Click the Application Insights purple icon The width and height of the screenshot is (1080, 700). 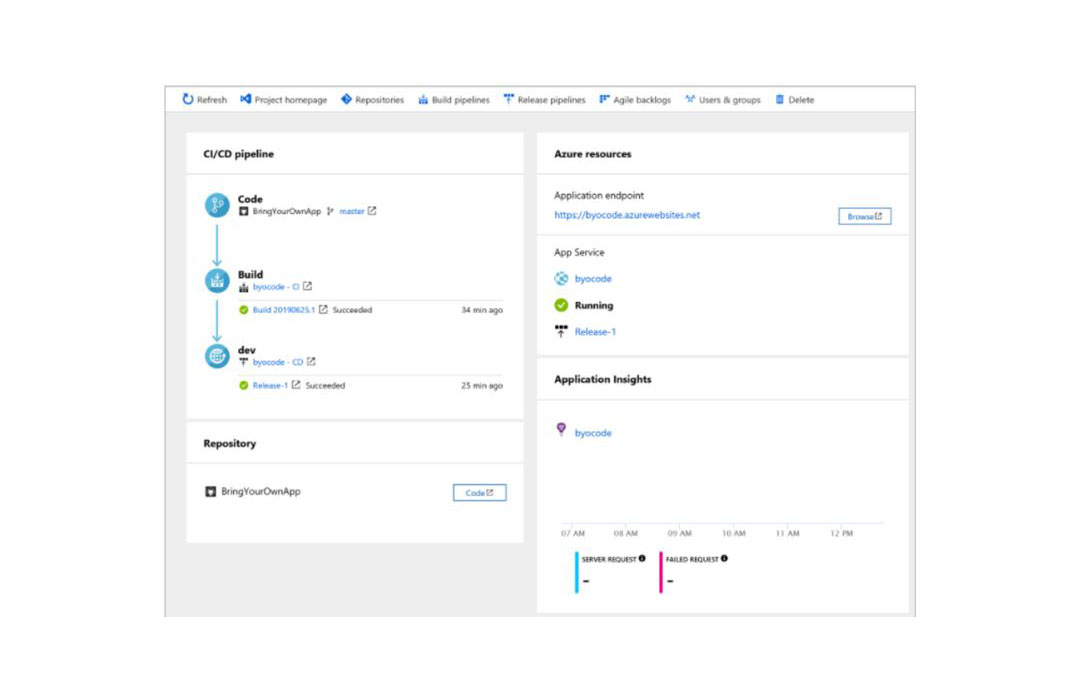(562, 431)
